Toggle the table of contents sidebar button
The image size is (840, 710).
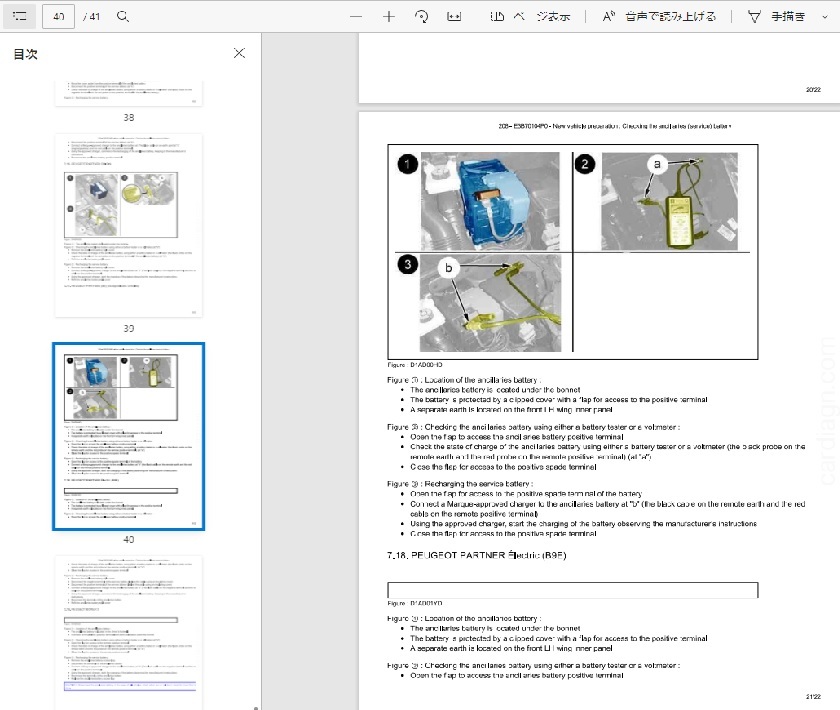pyautogui.click(x=20, y=16)
